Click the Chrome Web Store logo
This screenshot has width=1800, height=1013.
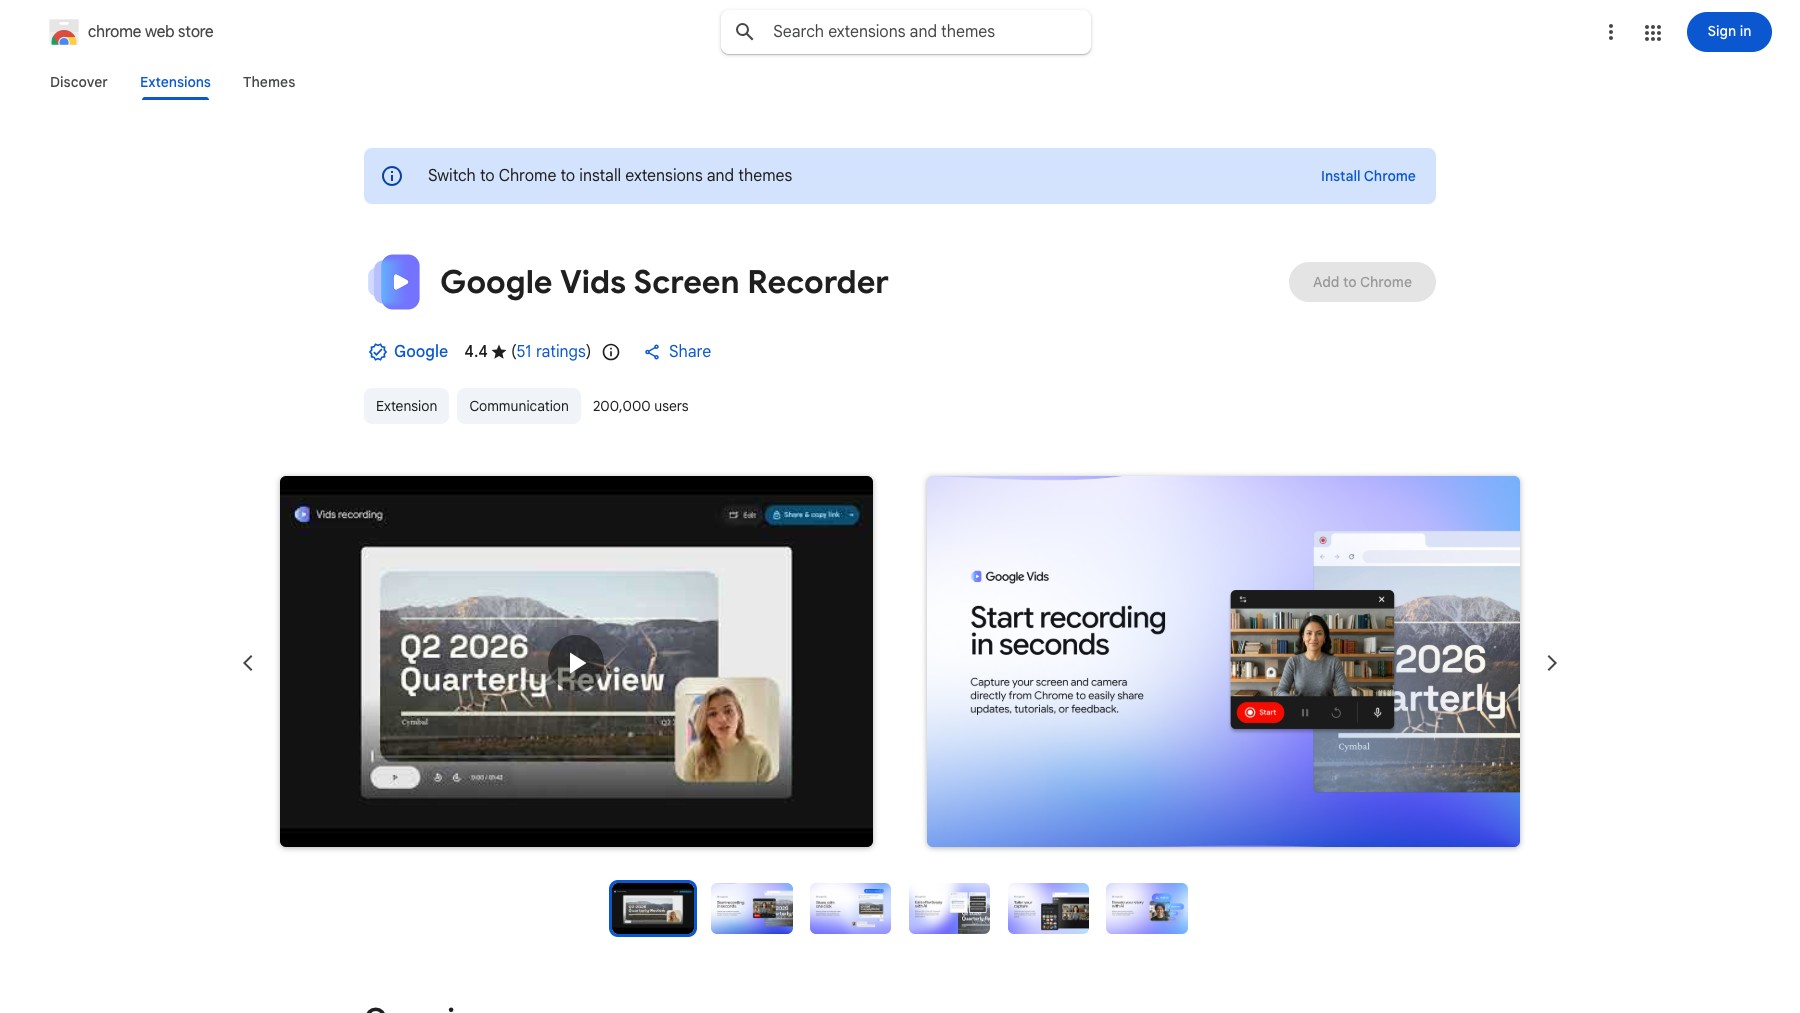tap(64, 32)
